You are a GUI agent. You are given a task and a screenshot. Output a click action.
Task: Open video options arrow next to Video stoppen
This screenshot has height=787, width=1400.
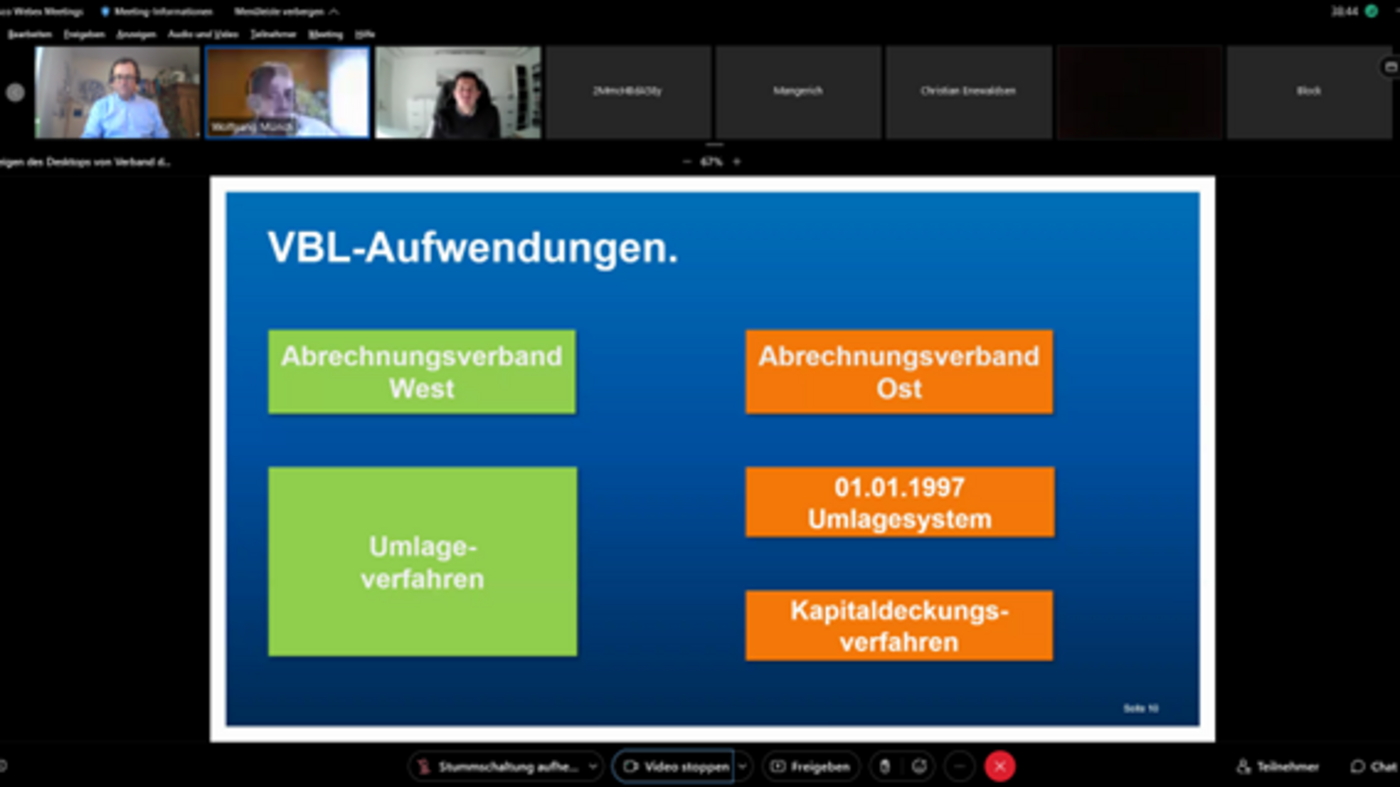click(742, 767)
